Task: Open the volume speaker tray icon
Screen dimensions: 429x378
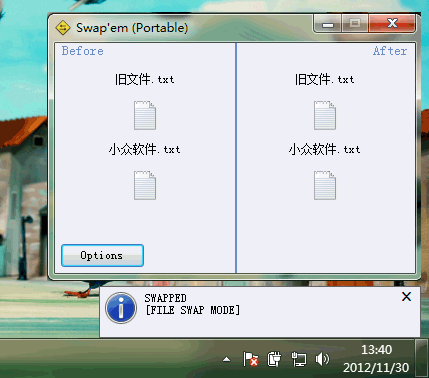Action: [x=322, y=359]
